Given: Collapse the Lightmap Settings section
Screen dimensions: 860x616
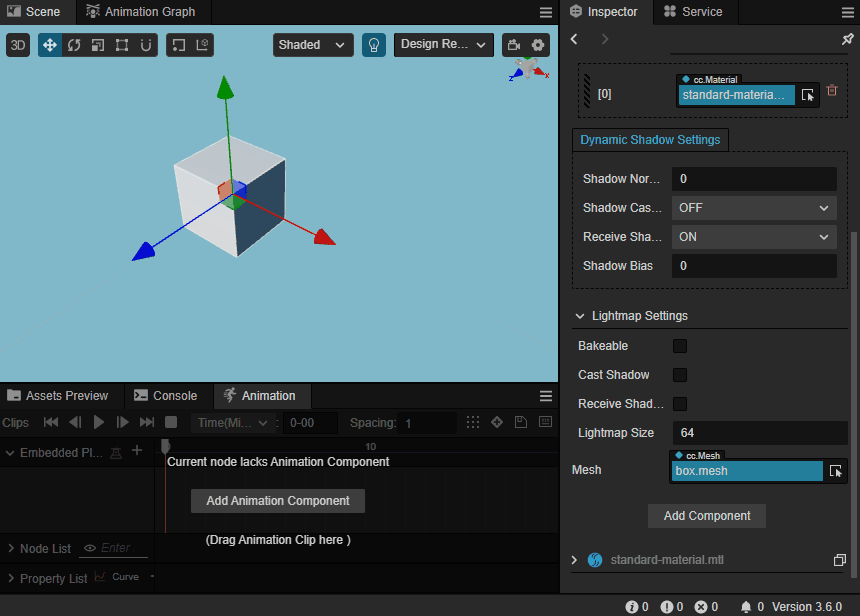Looking at the screenshot, I should point(580,316).
